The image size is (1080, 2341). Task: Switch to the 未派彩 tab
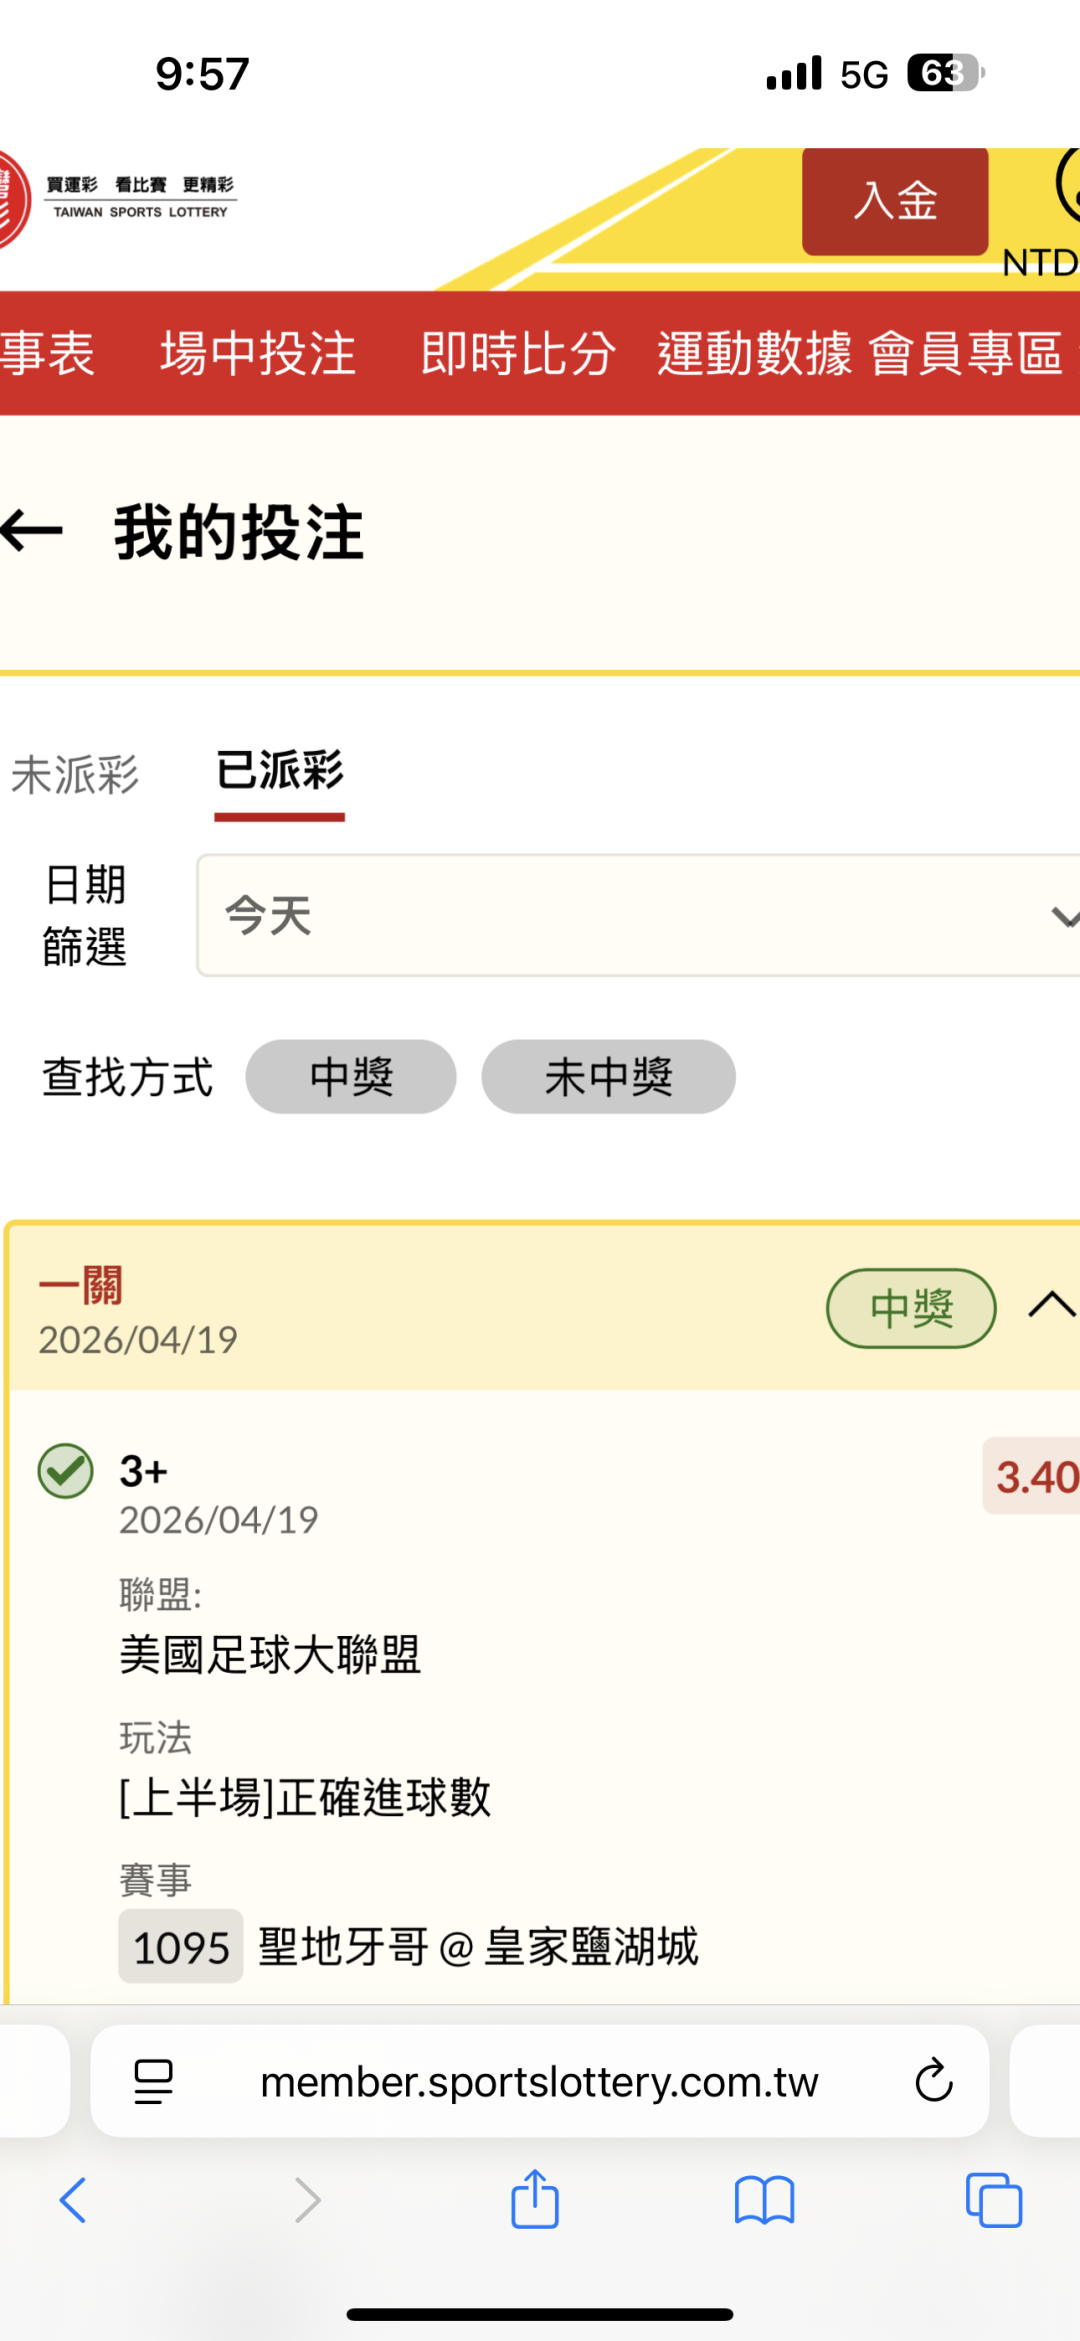pos(75,775)
